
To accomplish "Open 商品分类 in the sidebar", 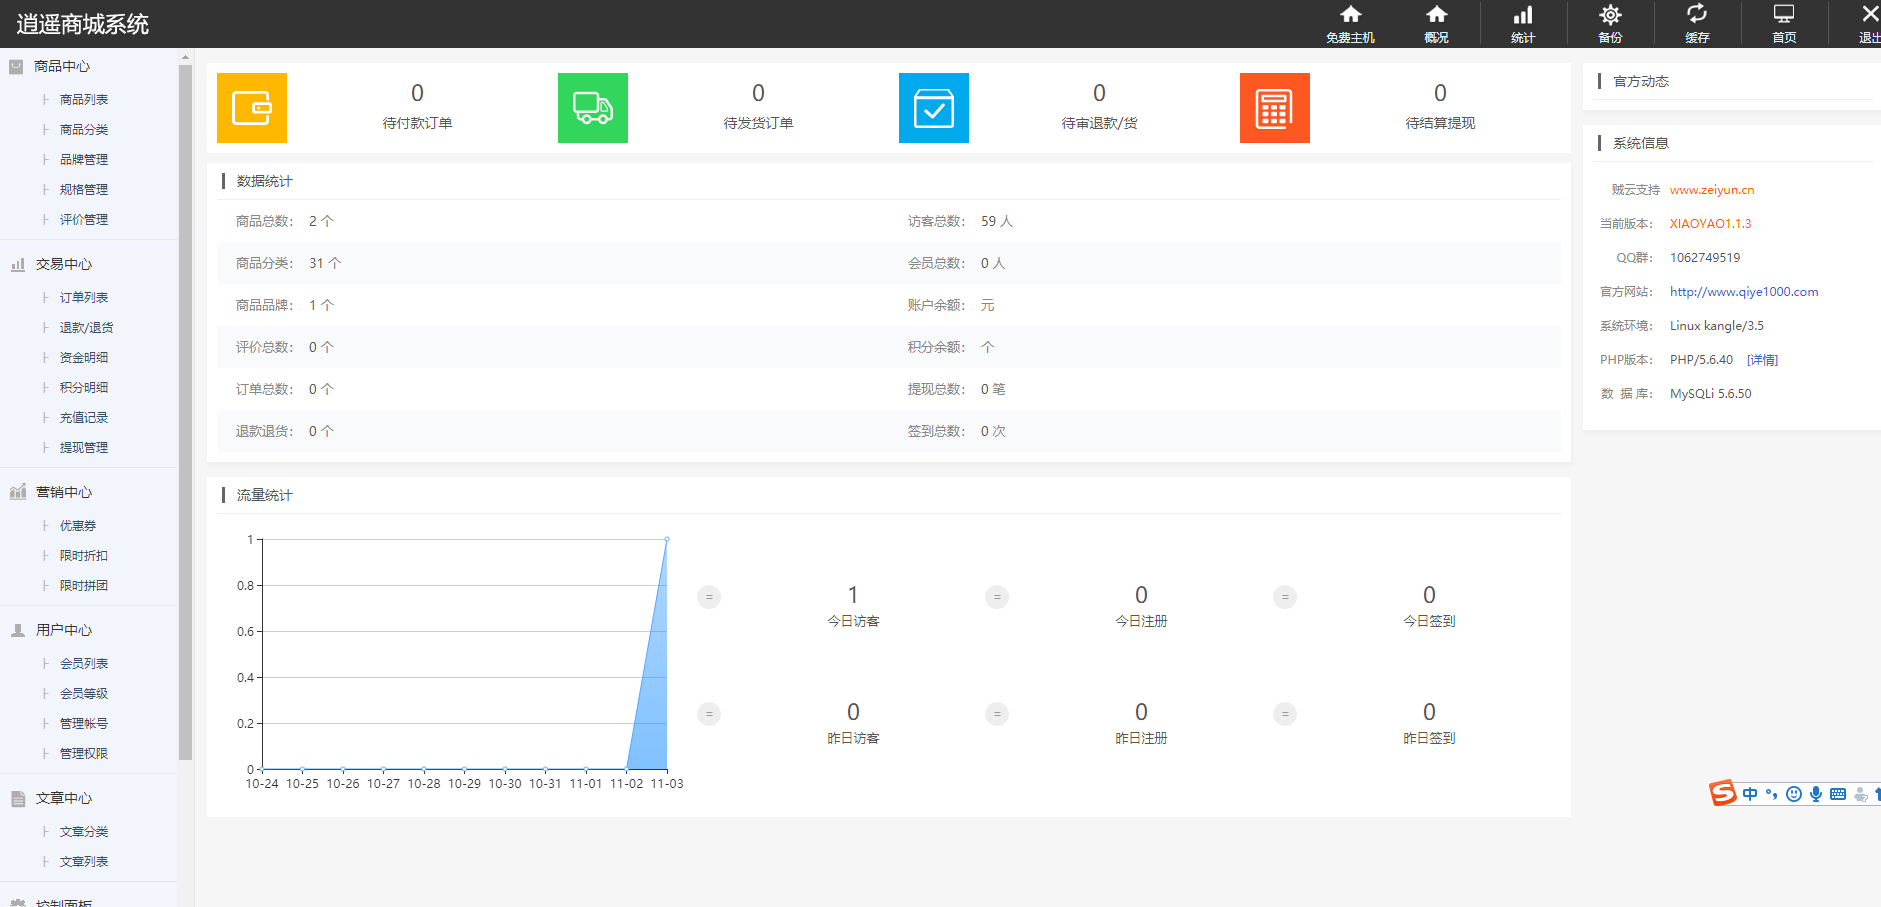I will pyautogui.click(x=84, y=130).
